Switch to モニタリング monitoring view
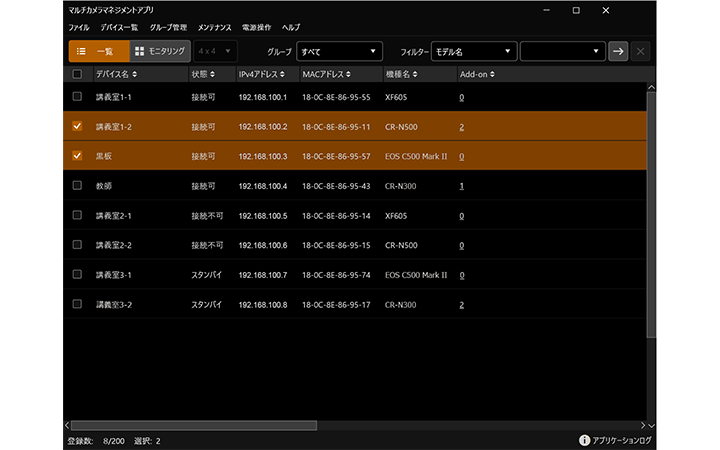The width and height of the screenshot is (720, 450). pos(159,51)
